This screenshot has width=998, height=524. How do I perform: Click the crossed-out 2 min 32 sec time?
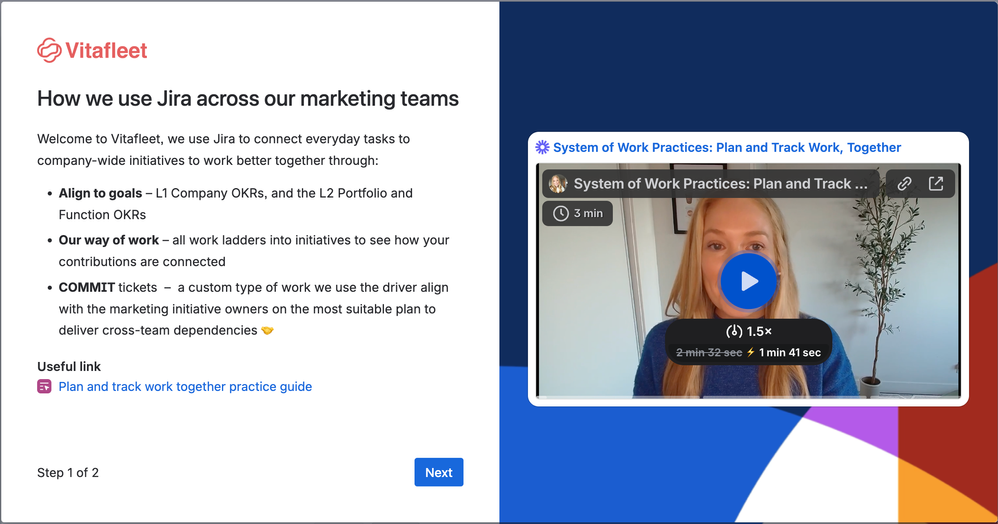pyautogui.click(x=709, y=352)
